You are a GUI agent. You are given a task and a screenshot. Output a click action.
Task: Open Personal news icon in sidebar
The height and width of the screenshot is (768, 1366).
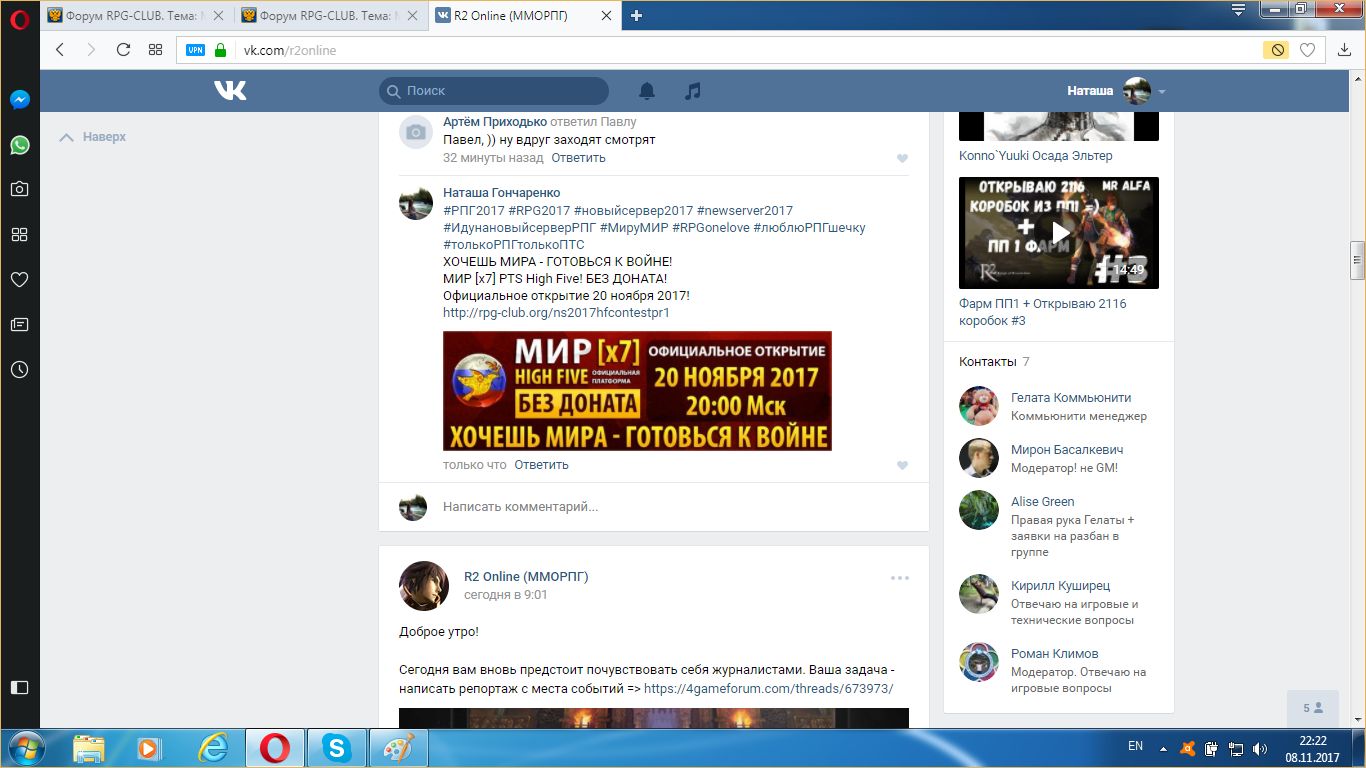[19, 324]
